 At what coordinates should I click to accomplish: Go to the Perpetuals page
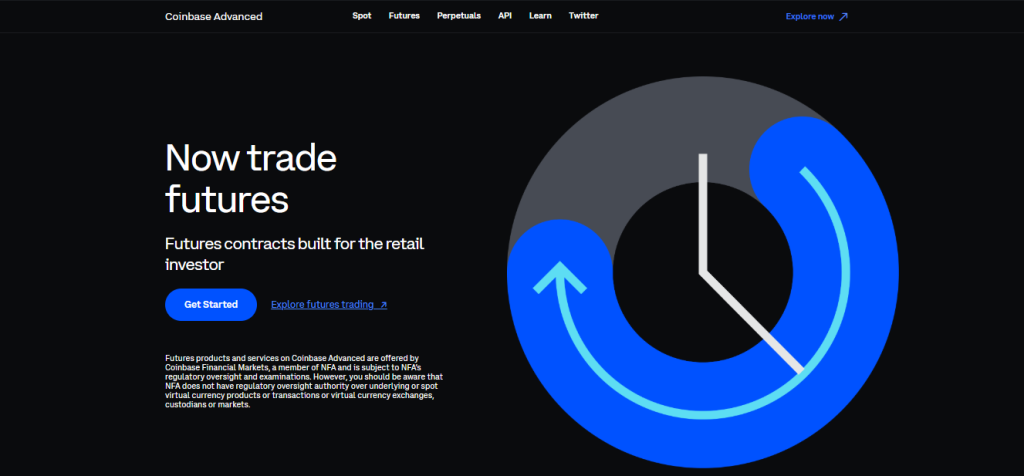(459, 16)
